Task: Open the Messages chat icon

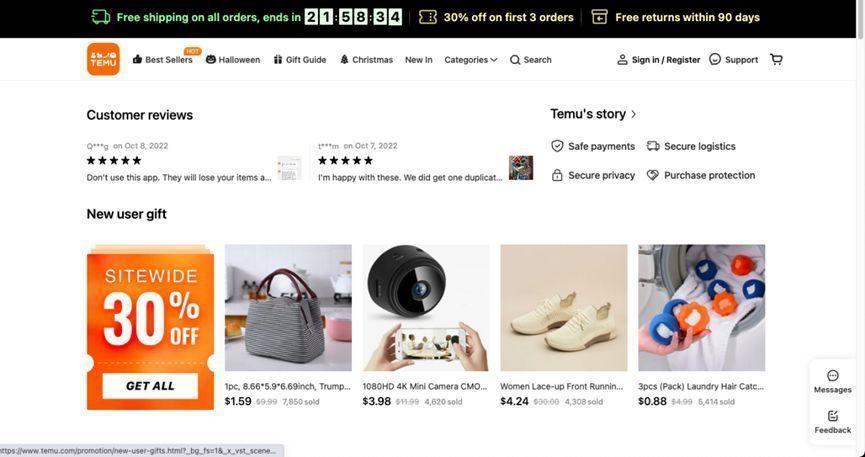Action: point(833,376)
